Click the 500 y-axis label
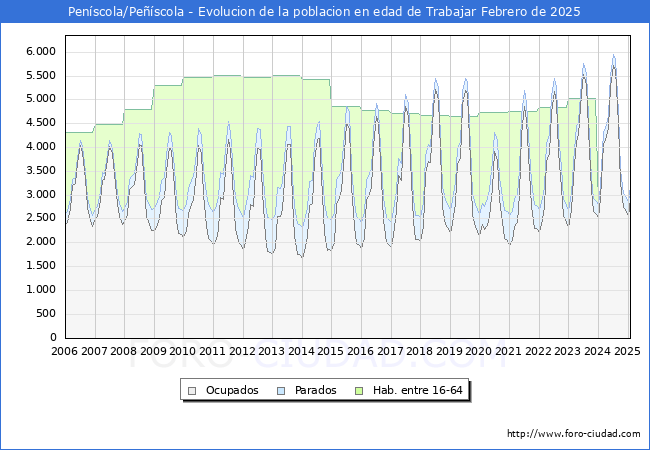Image resolution: width=650 pixels, height=450 pixels. [x=46, y=314]
